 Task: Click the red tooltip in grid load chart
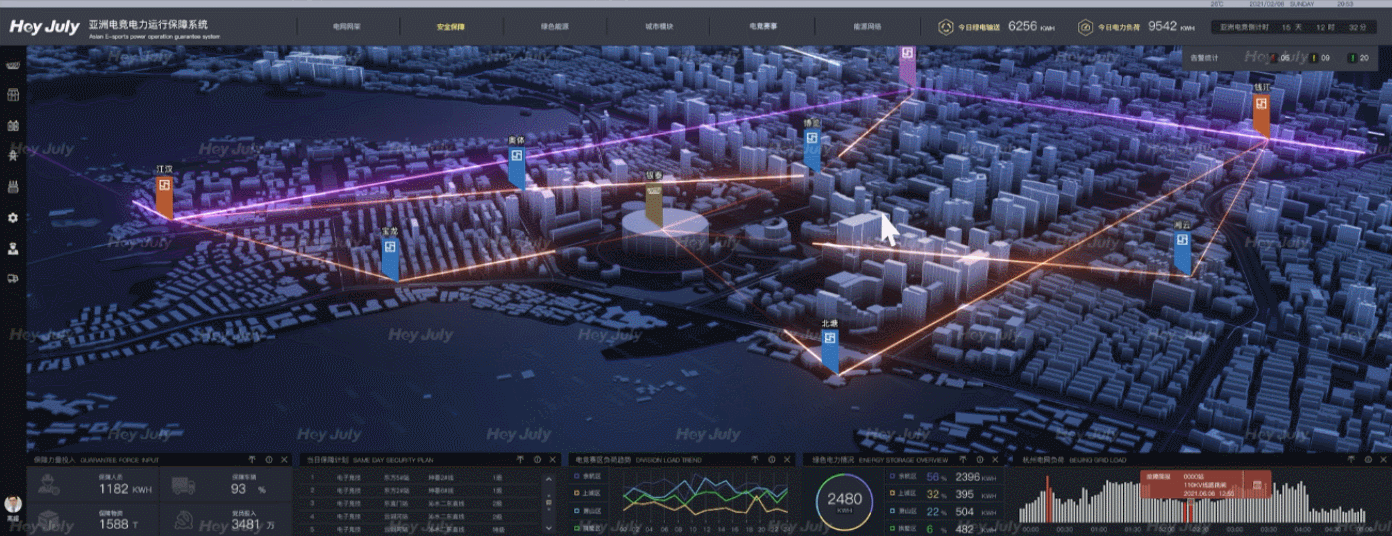(x=1207, y=483)
